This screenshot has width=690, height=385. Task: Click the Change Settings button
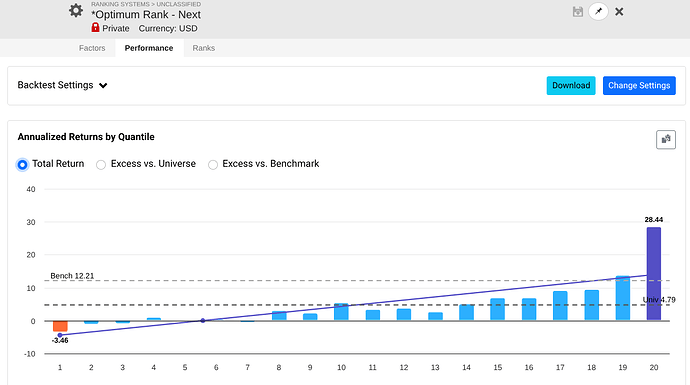pos(639,85)
